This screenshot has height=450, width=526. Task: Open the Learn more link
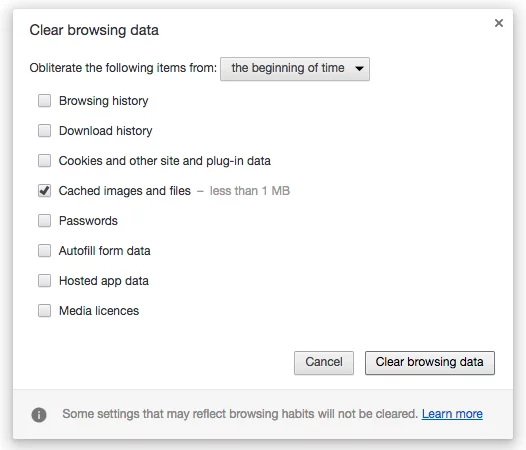pos(452,414)
